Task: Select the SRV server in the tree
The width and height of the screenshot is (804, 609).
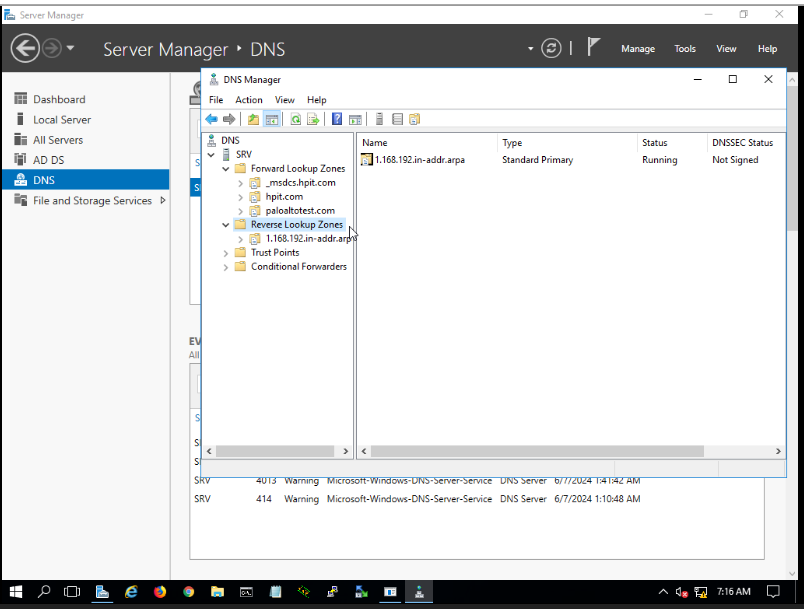Action: pos(244,154)
